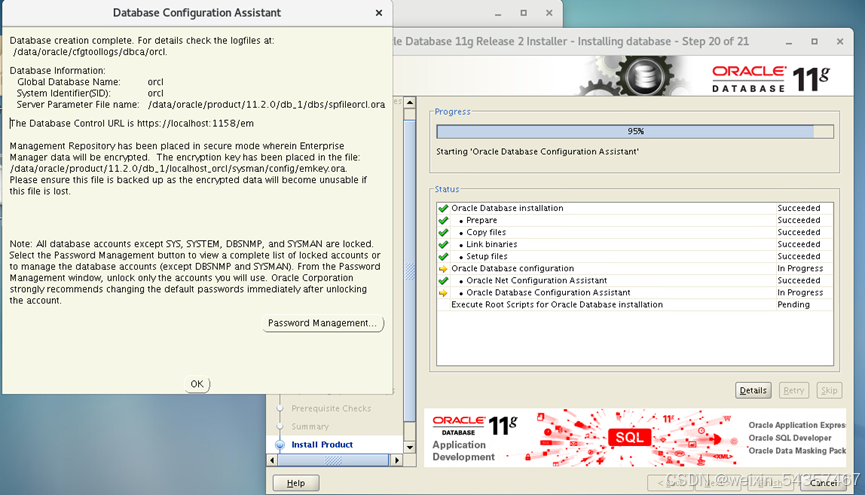The width and height of the screenshot is (865, 495).
Task: Open Password Management dialog
Action: click(x=323, y=324)
